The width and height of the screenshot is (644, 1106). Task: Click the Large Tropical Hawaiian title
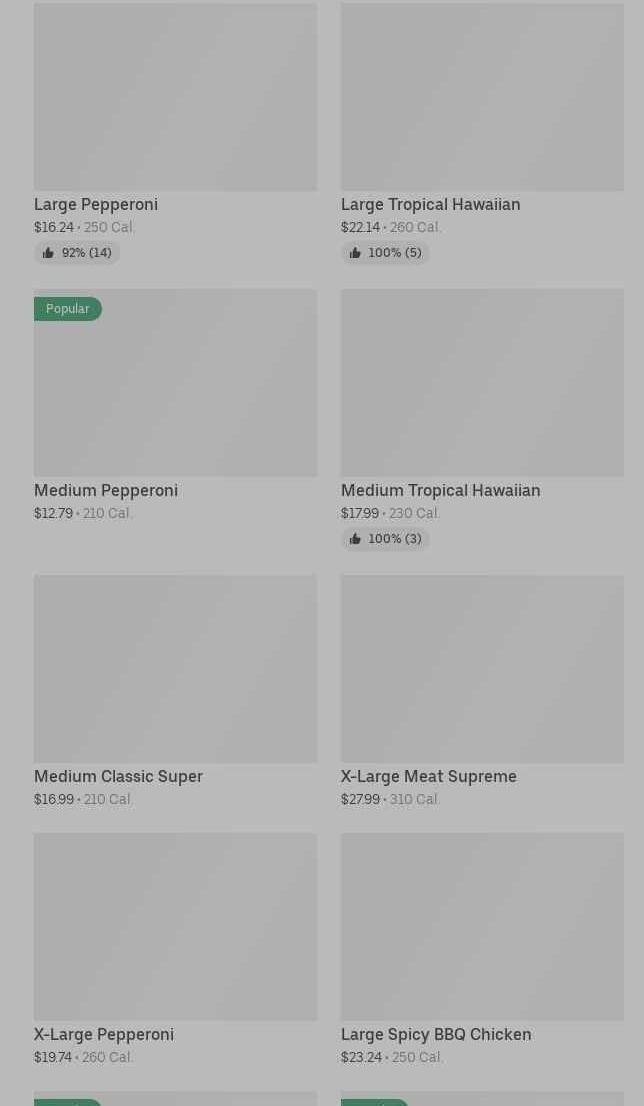pos(430,204)
